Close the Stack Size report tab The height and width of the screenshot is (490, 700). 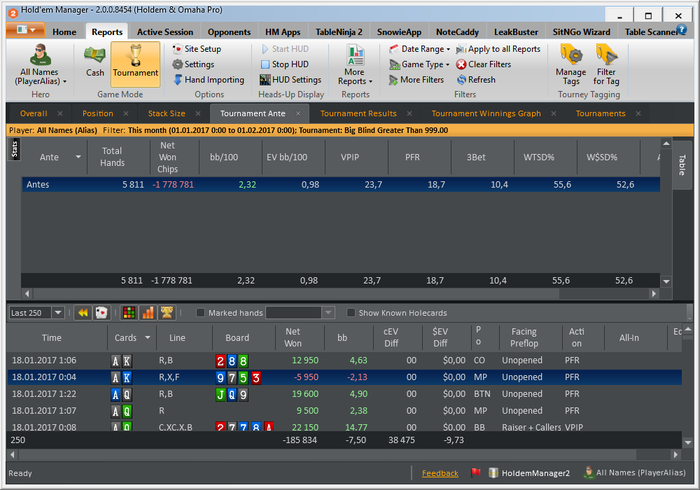(x=198, y=114)
